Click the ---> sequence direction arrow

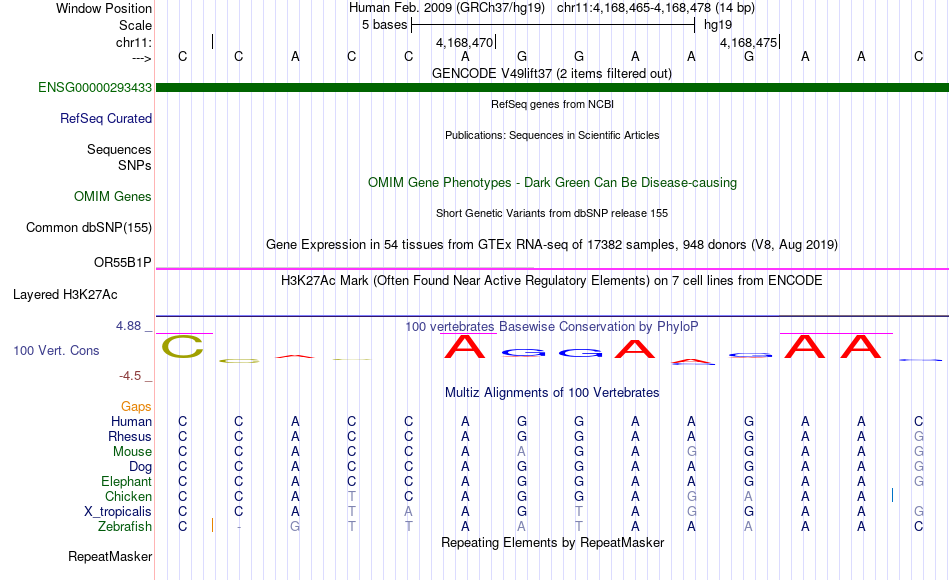[x=141, y=58]
